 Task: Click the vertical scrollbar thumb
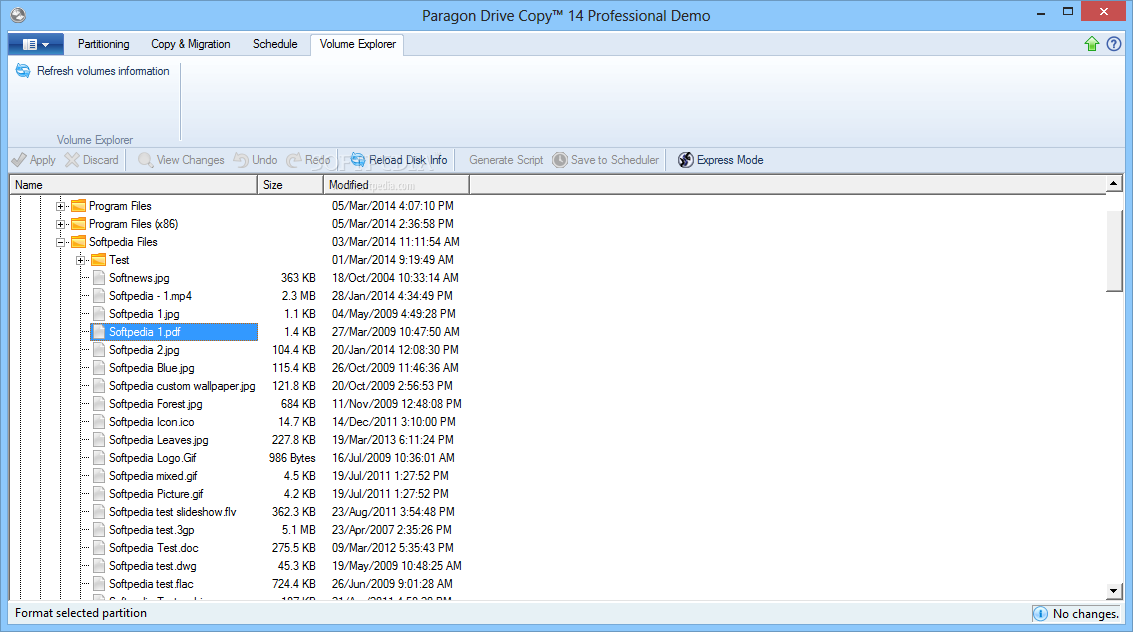1113,250
